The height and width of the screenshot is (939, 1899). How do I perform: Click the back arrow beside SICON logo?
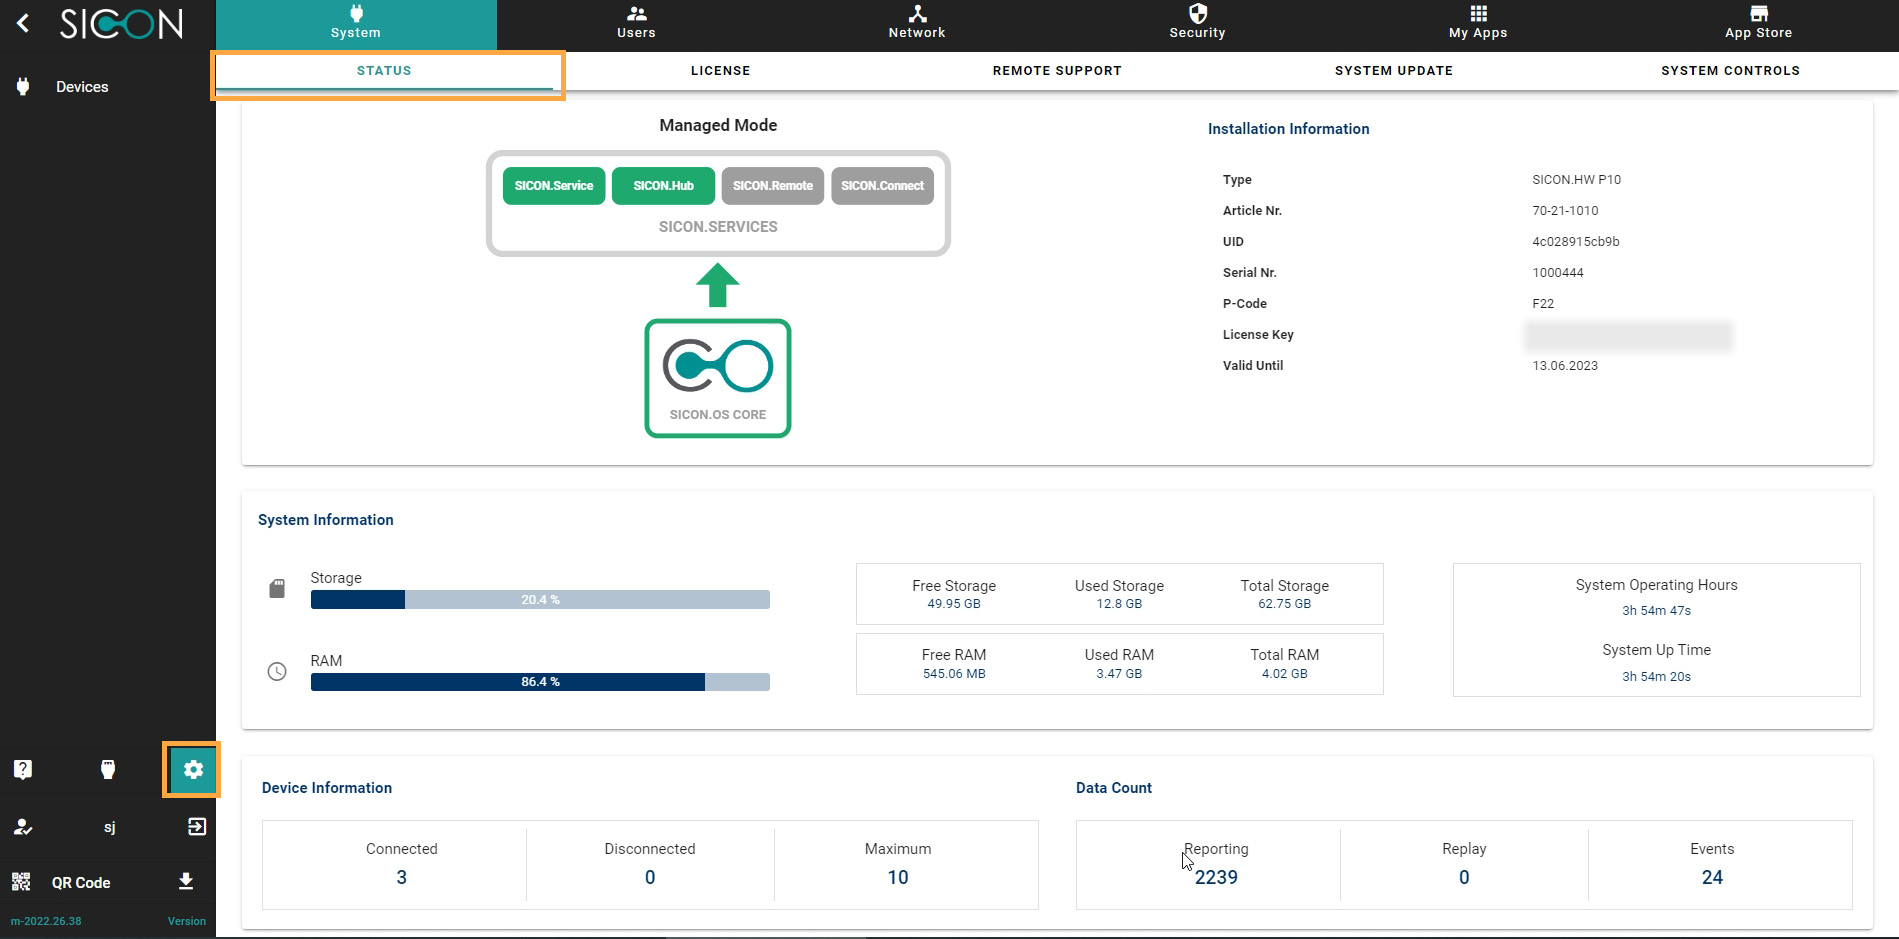[23, 23]
